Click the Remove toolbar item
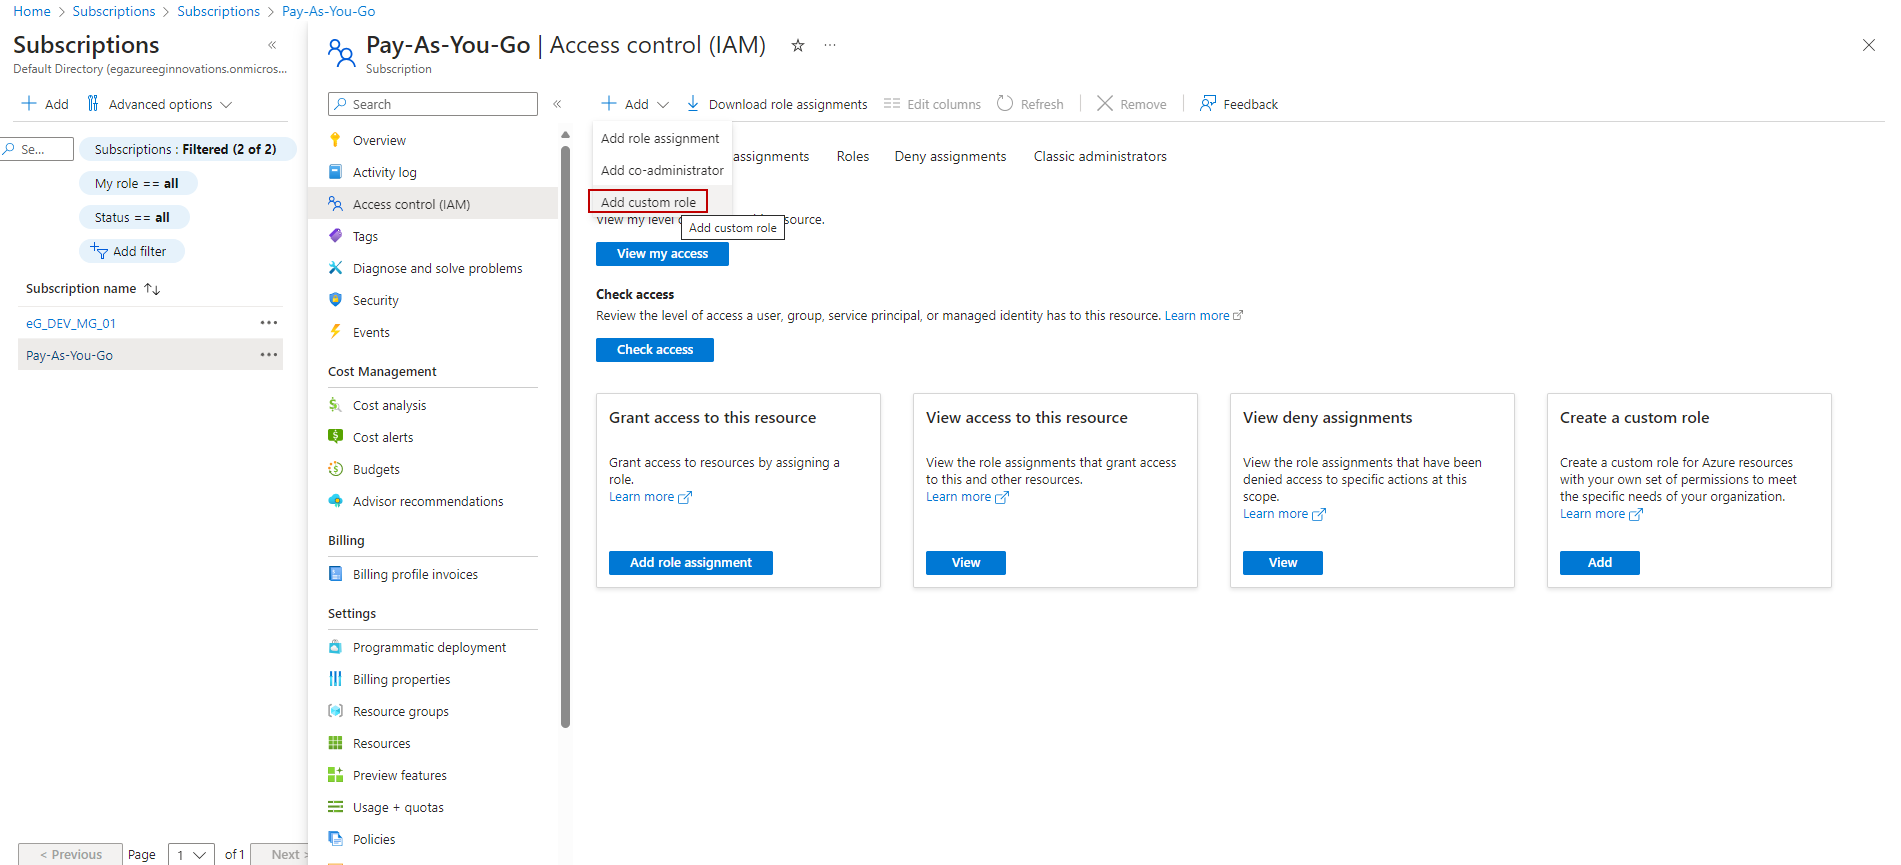Image resolution: width=1901 pixels, height=865 pixels. point(1132,104)
